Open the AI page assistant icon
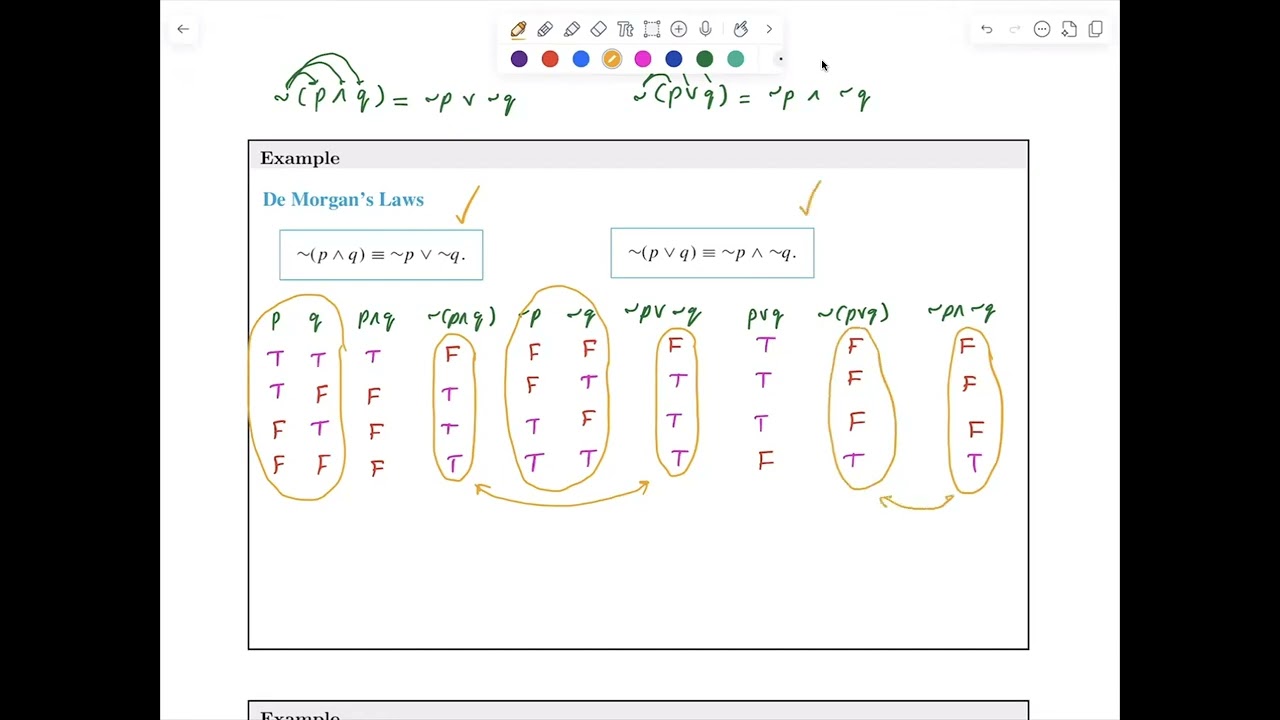Viewport: 1280px width, 720px height. (1069, 29)
